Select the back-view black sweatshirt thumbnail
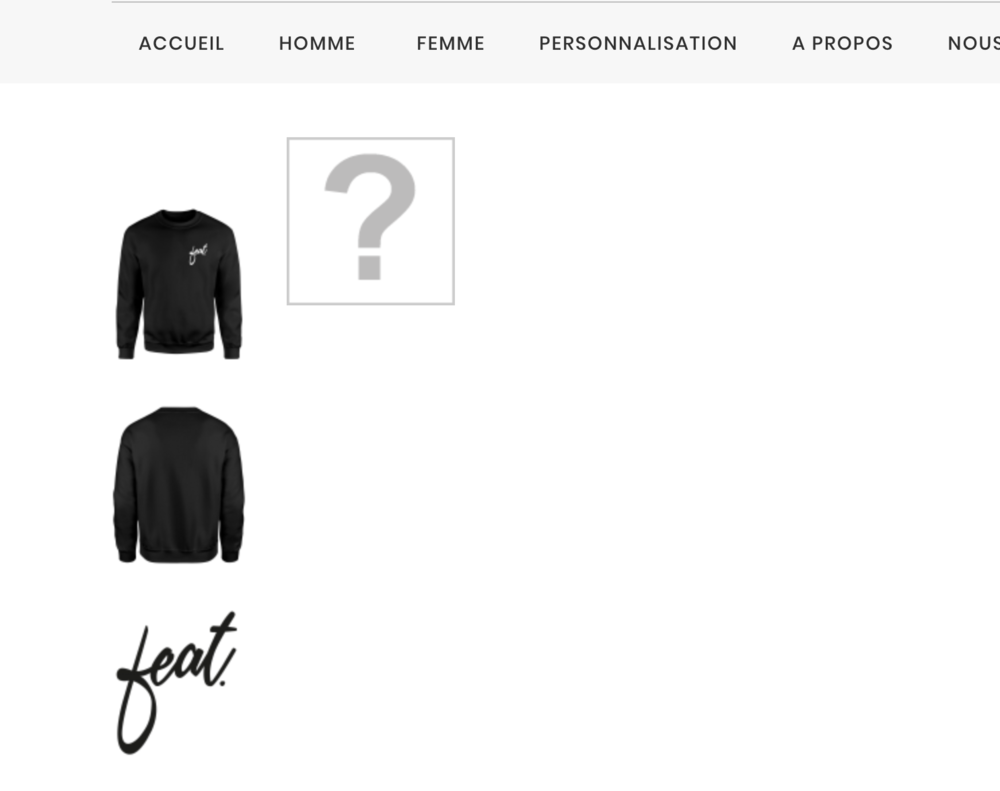Image resolution: width=1000 pixels, height=791 pixels. 179,485
